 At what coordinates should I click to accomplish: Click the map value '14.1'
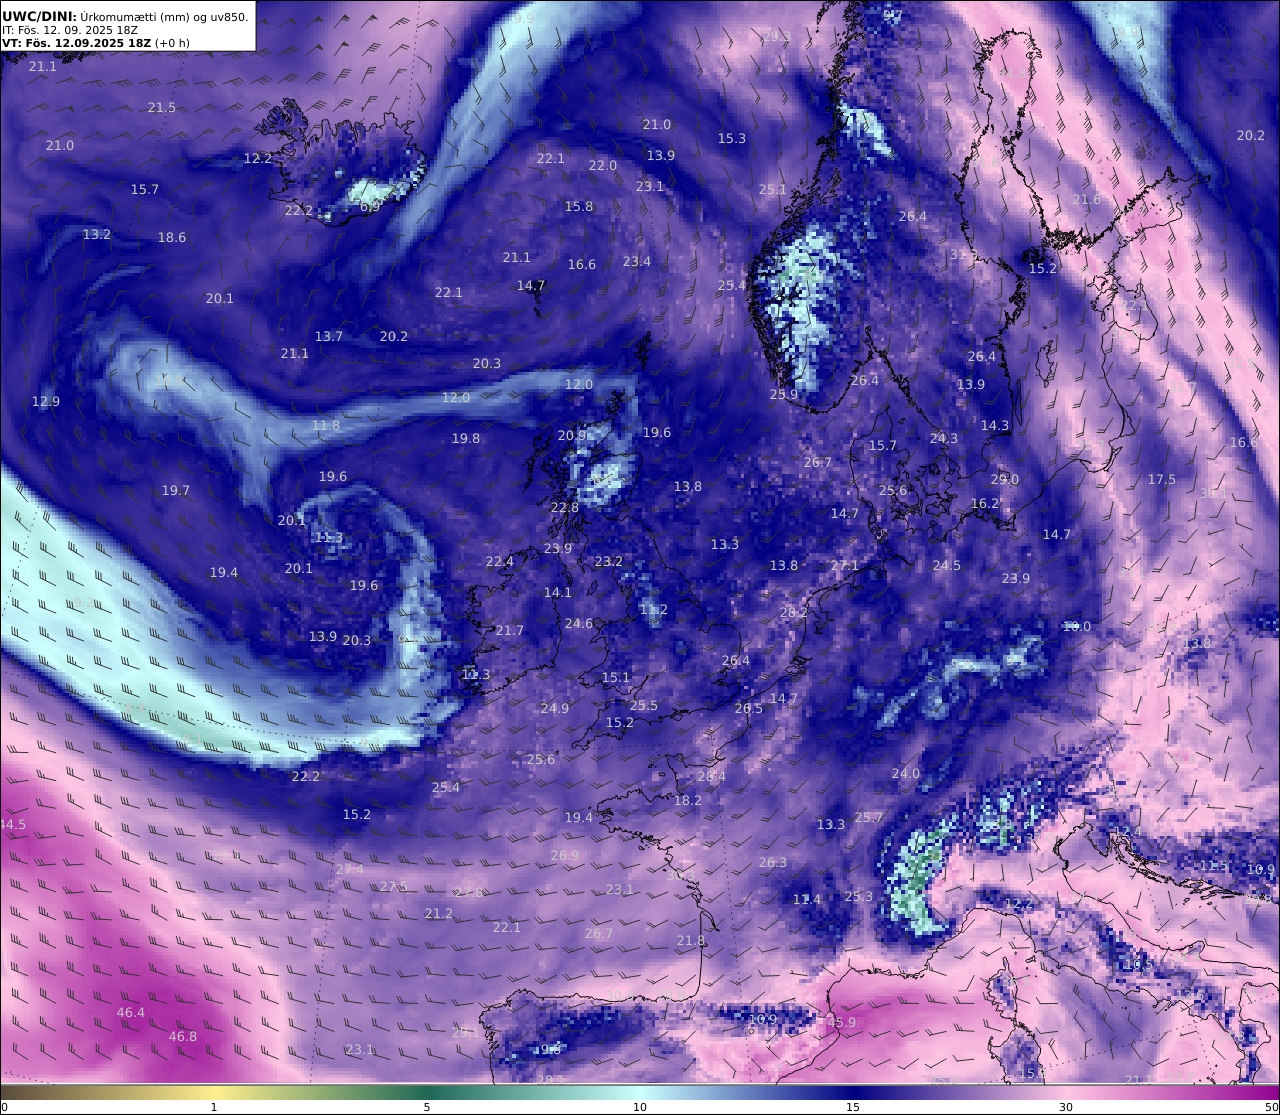pyautogui.click(x=558, y=592)
